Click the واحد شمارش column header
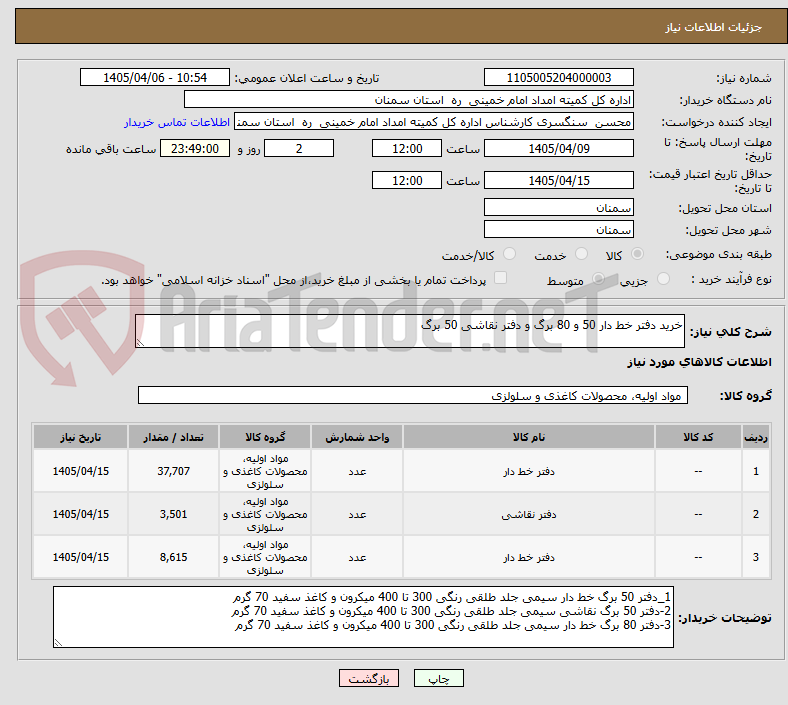 [357, 437]
